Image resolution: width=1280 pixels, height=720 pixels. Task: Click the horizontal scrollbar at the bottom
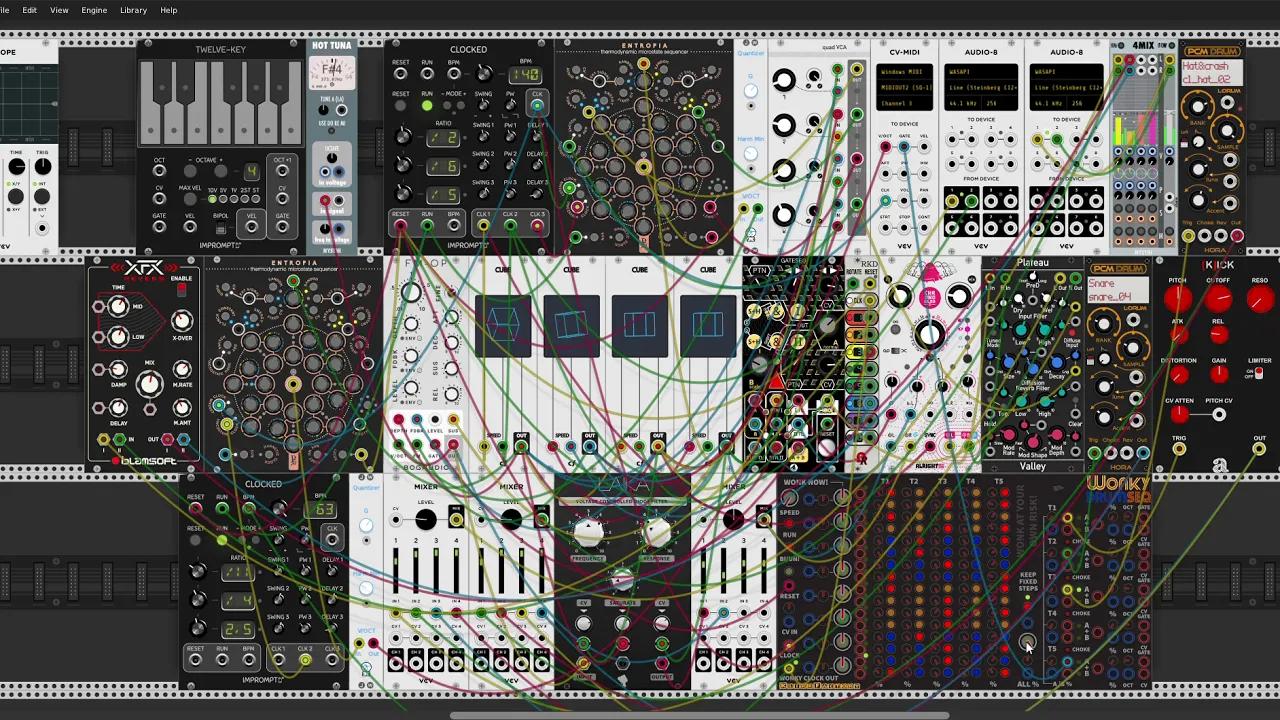(700, 715)
